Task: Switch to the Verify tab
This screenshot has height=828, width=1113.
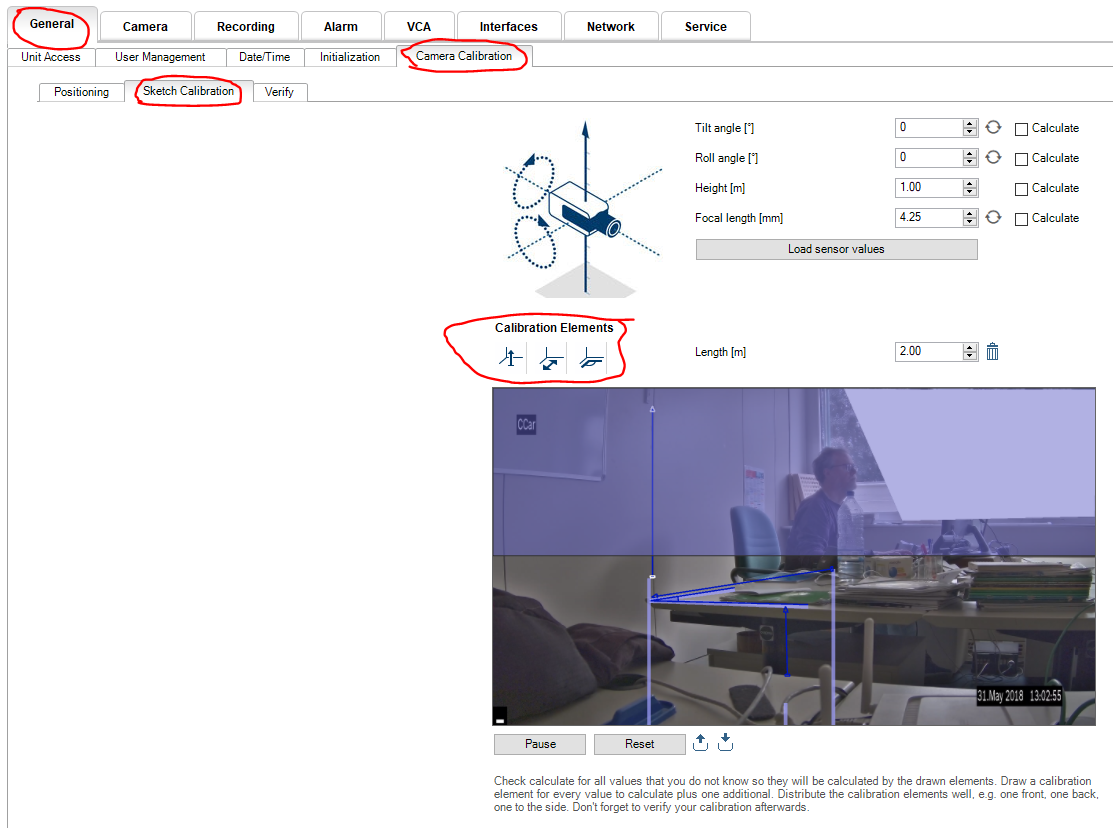Action: coord(279,92)
